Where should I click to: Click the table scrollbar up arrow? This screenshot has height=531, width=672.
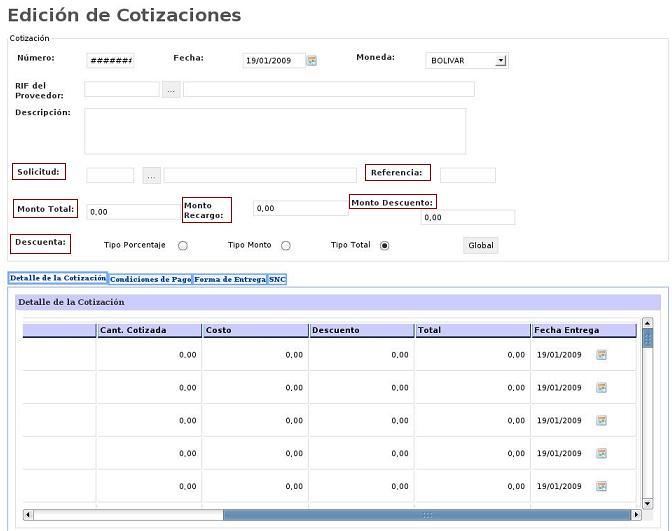click(x=647, y=323)
